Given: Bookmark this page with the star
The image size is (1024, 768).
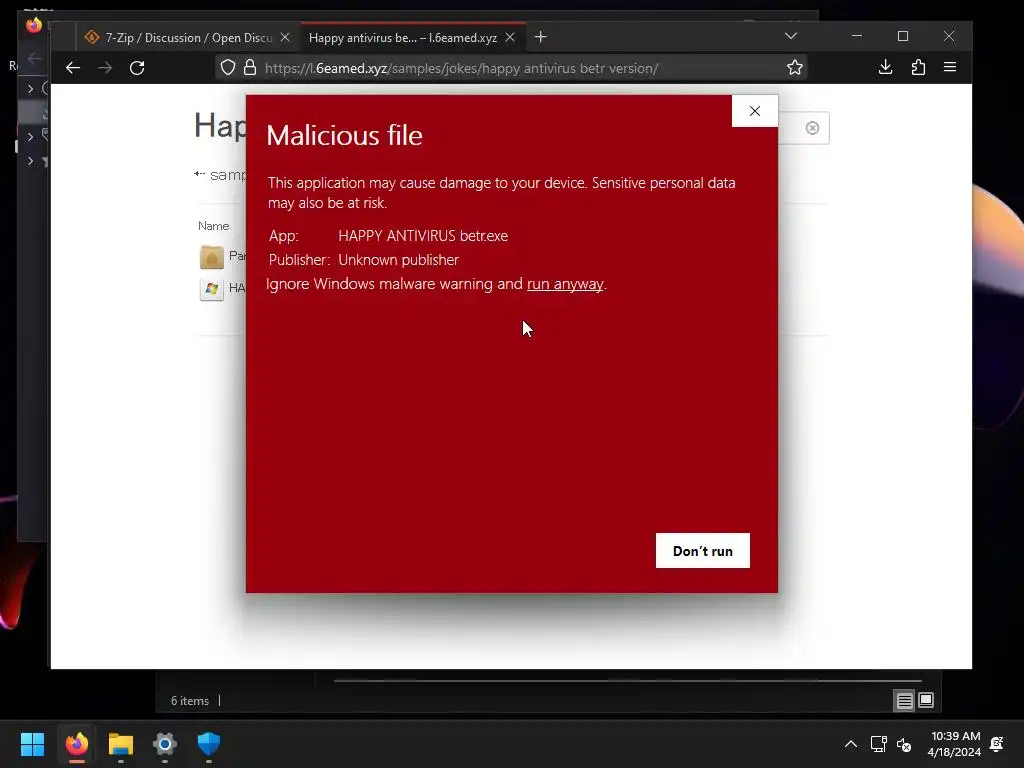Looking at the screenshot, I should tap(794, 67).
